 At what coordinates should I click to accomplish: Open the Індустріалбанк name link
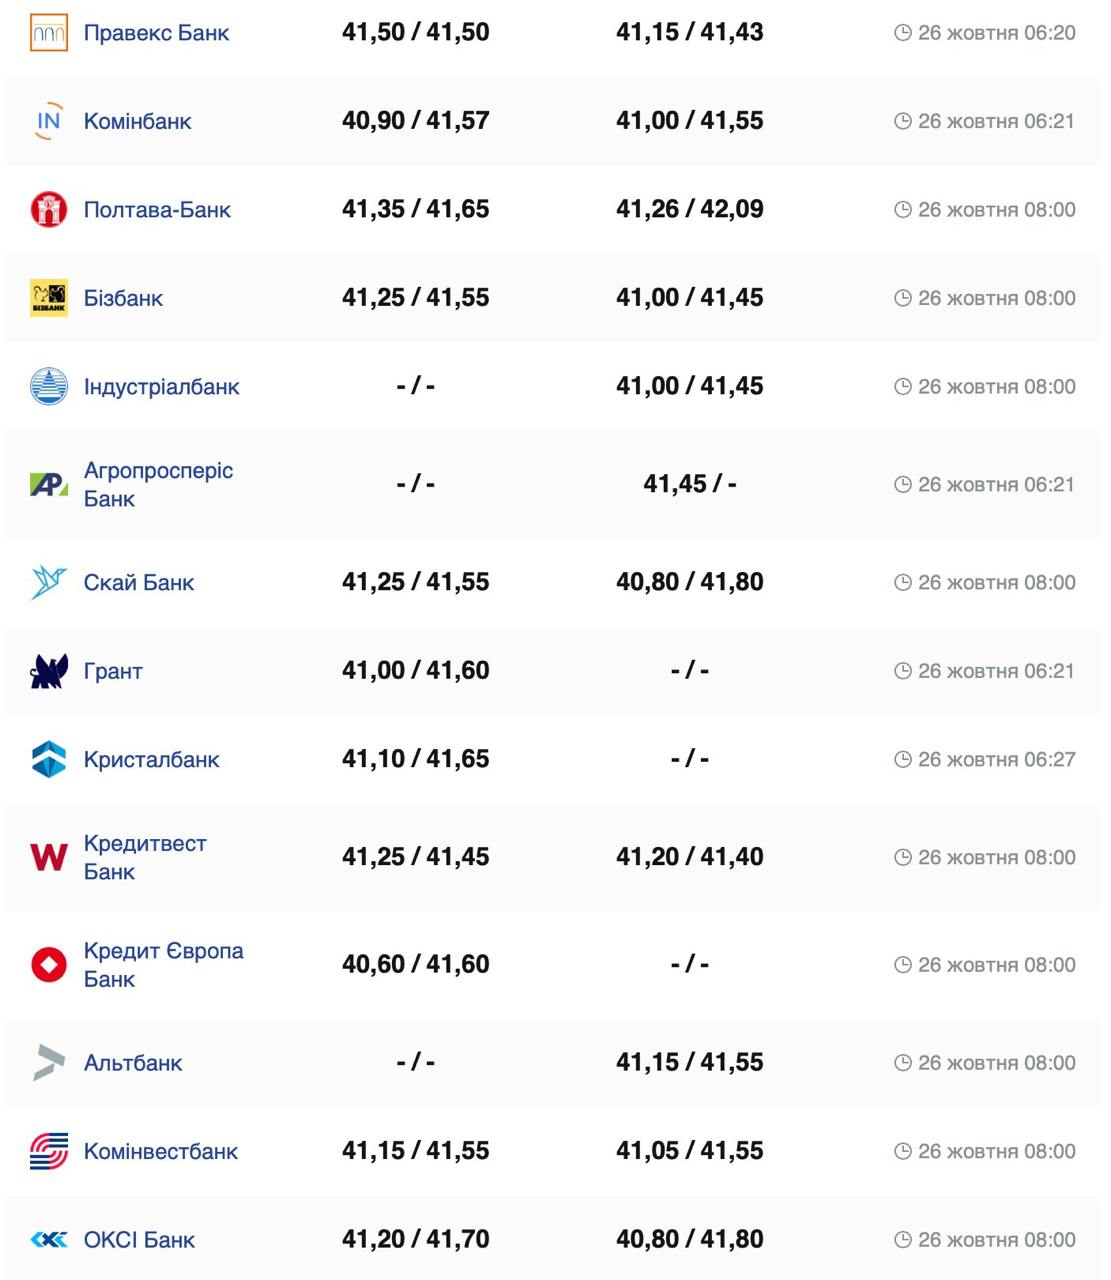161,387
